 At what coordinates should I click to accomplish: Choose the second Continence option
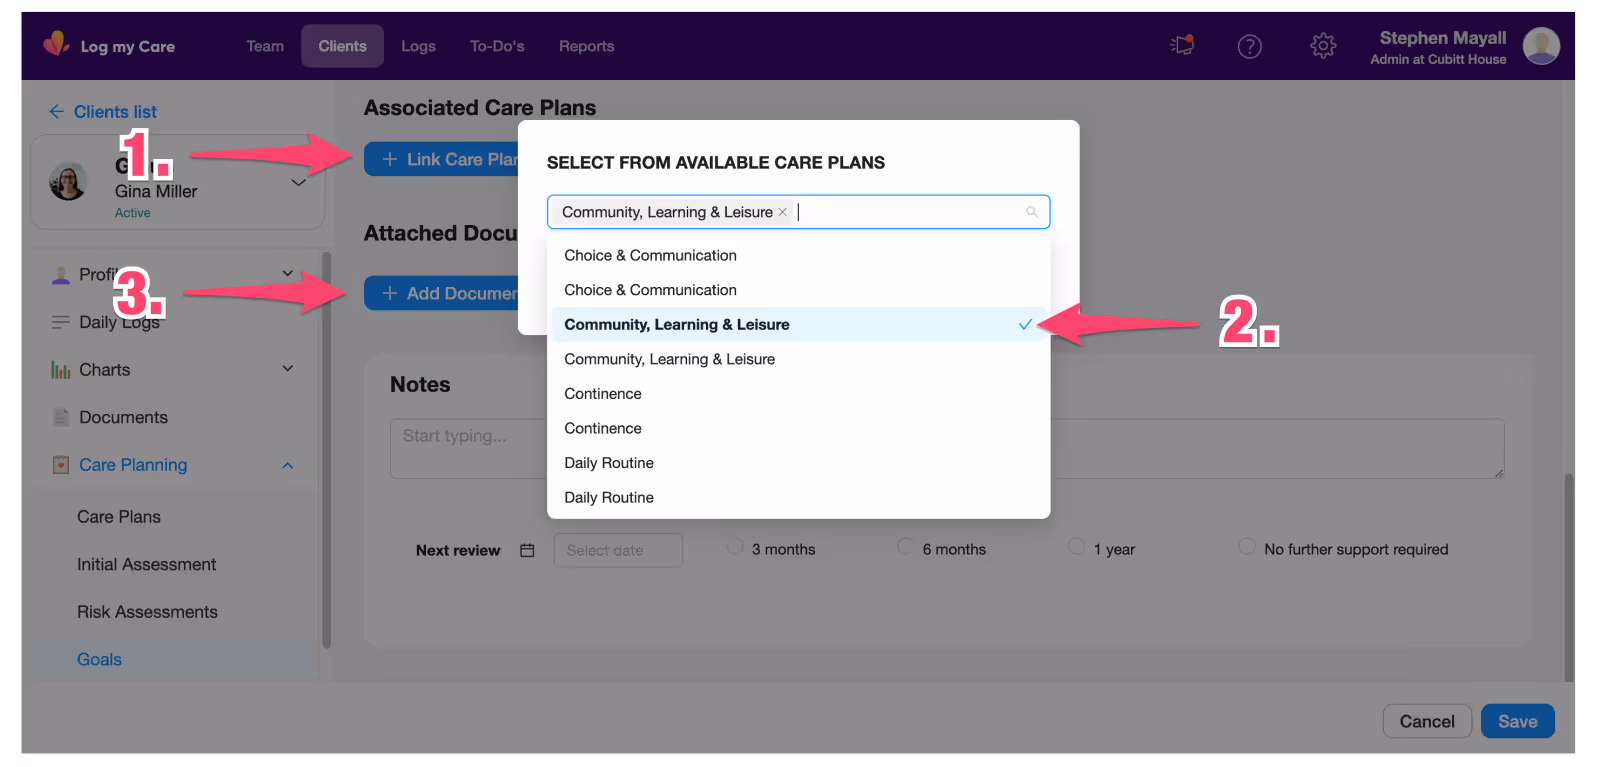[x=798, y=428]
